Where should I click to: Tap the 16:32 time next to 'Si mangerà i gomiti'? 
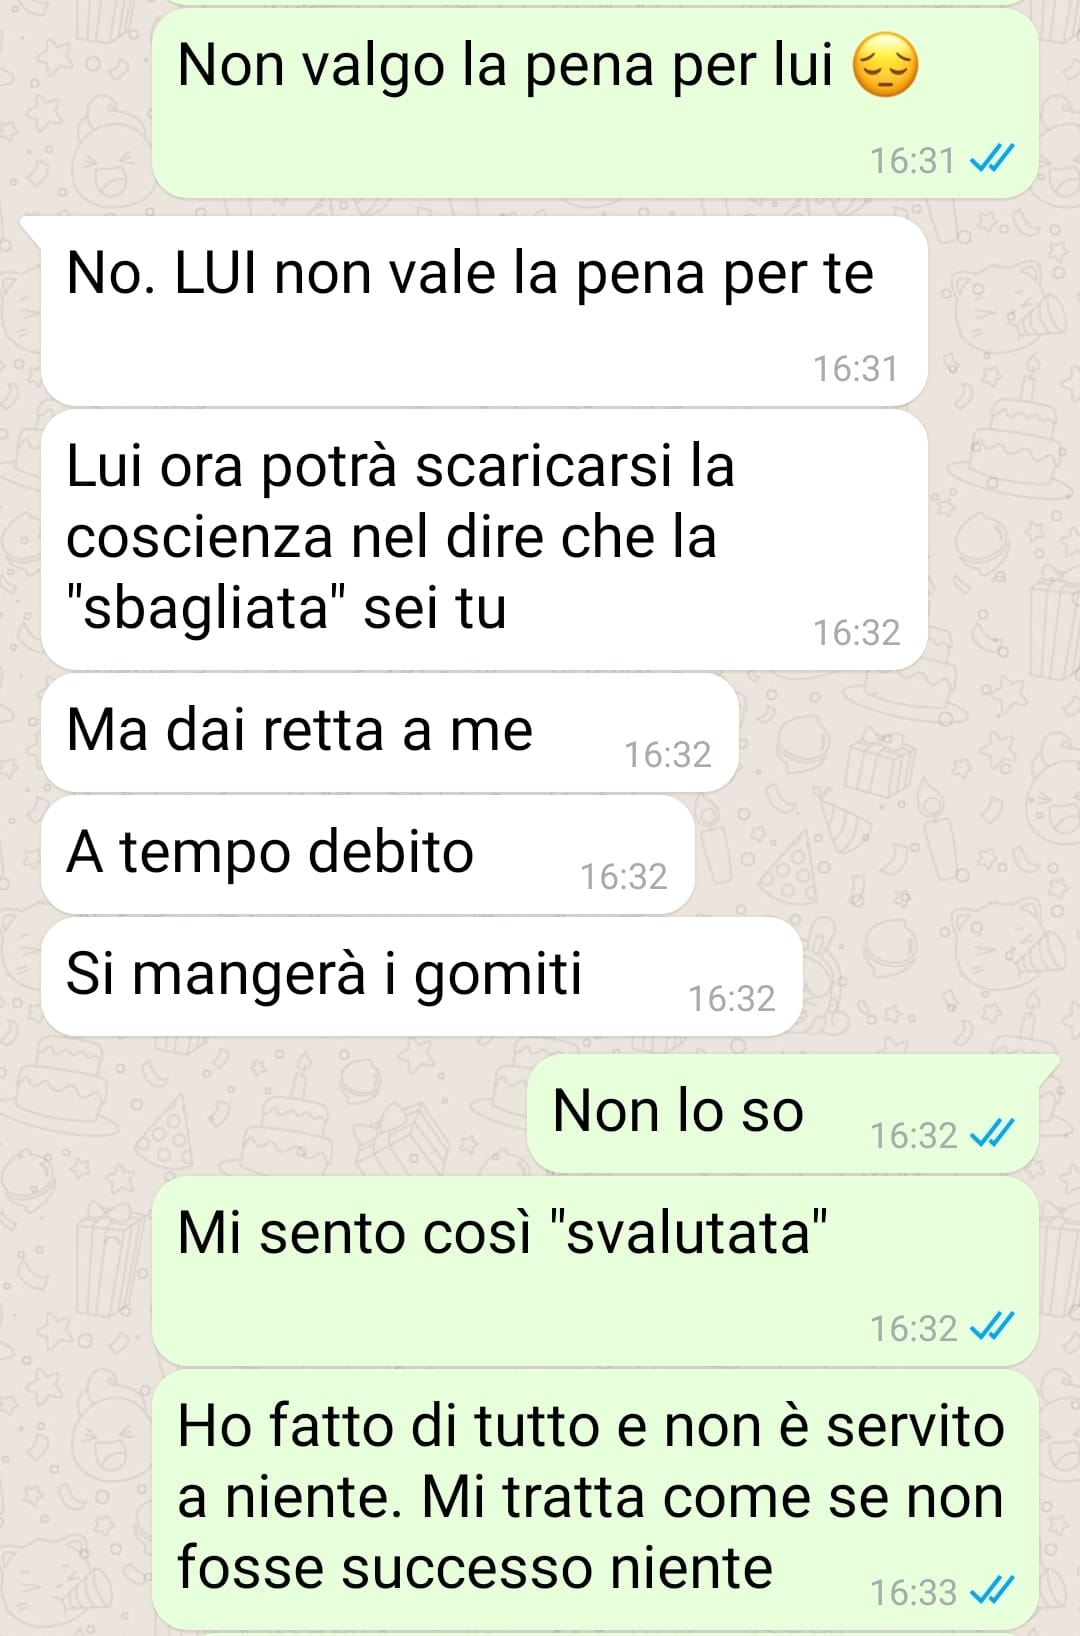point(731,998)
